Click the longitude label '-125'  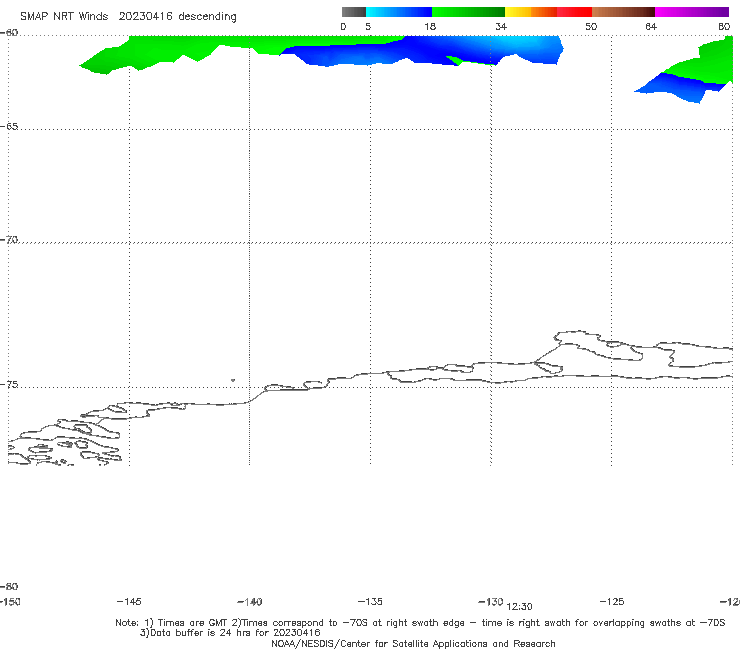pos(612,602)
